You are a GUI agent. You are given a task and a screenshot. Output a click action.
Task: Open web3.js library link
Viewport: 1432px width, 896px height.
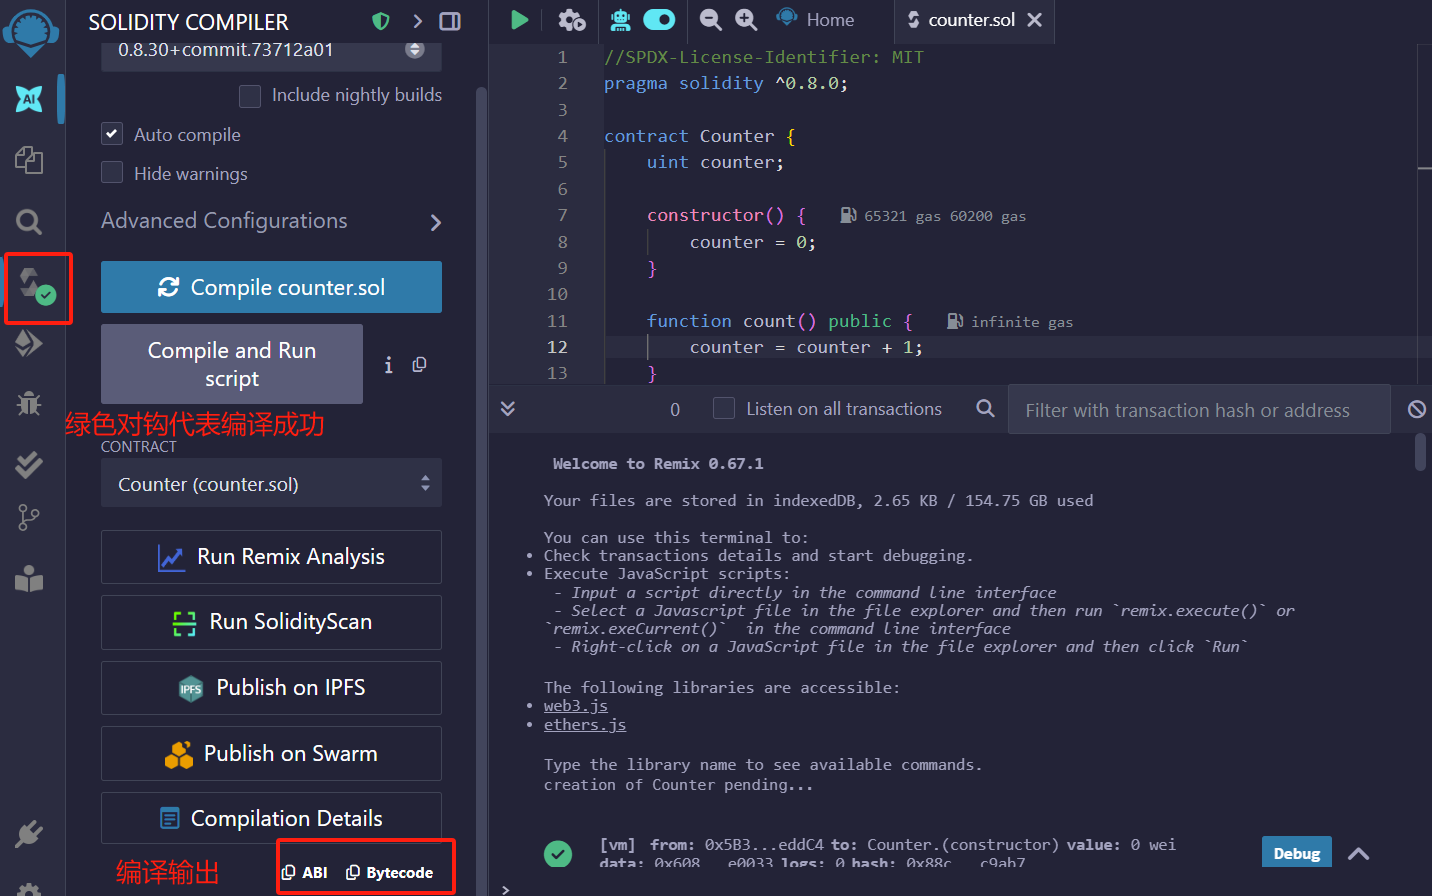tap(575, 706)
